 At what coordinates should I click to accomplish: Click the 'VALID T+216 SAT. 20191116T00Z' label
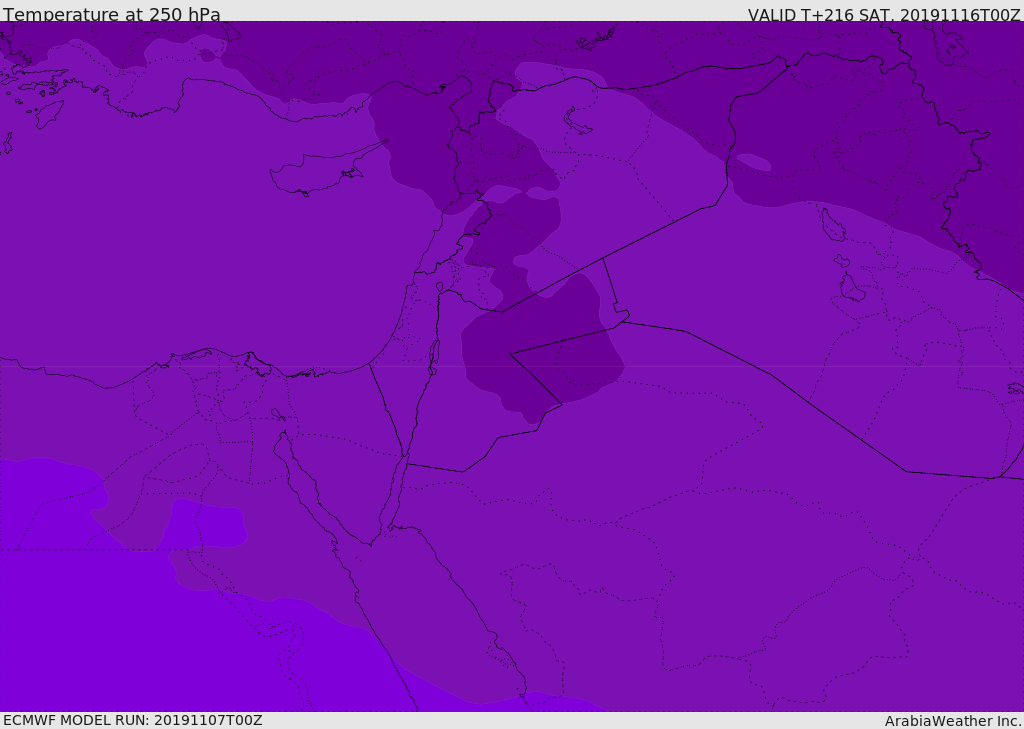pyautogui.click(x=884, y=15)
